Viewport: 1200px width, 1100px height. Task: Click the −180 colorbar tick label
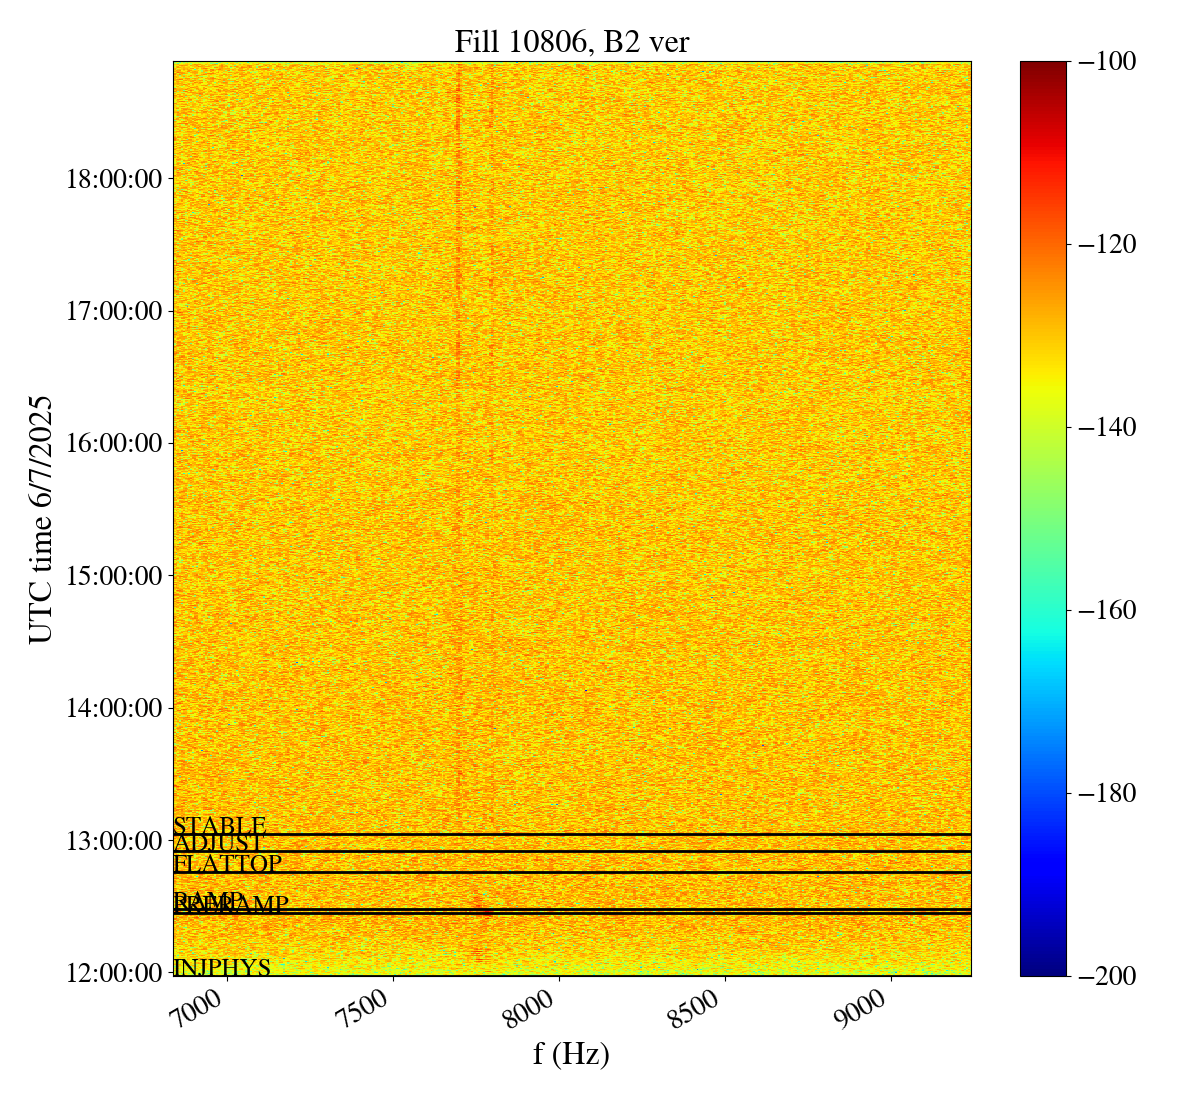(1103, 793)
